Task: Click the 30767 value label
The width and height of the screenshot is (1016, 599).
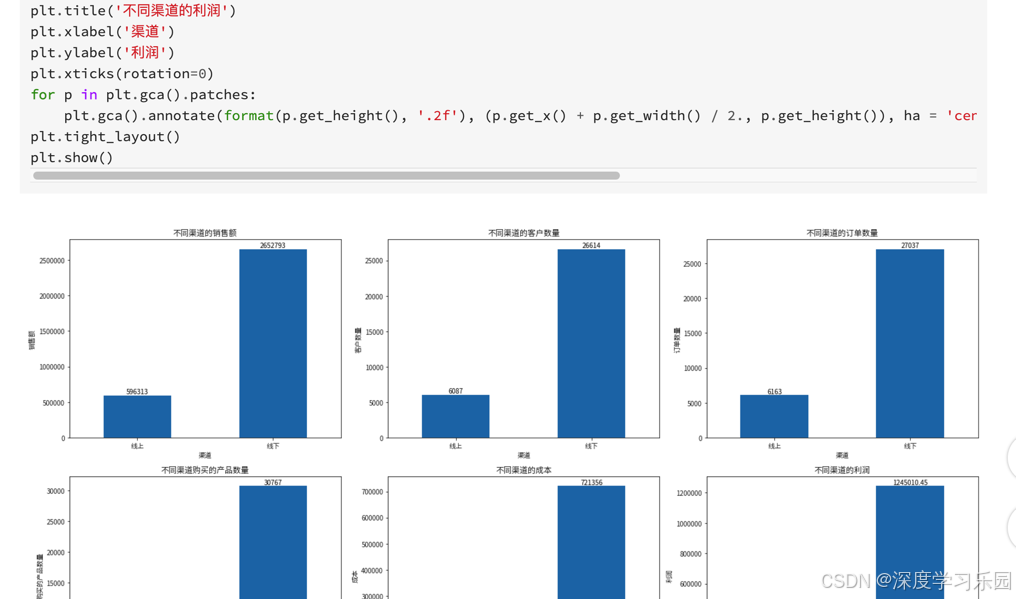Action: (273, 482)
